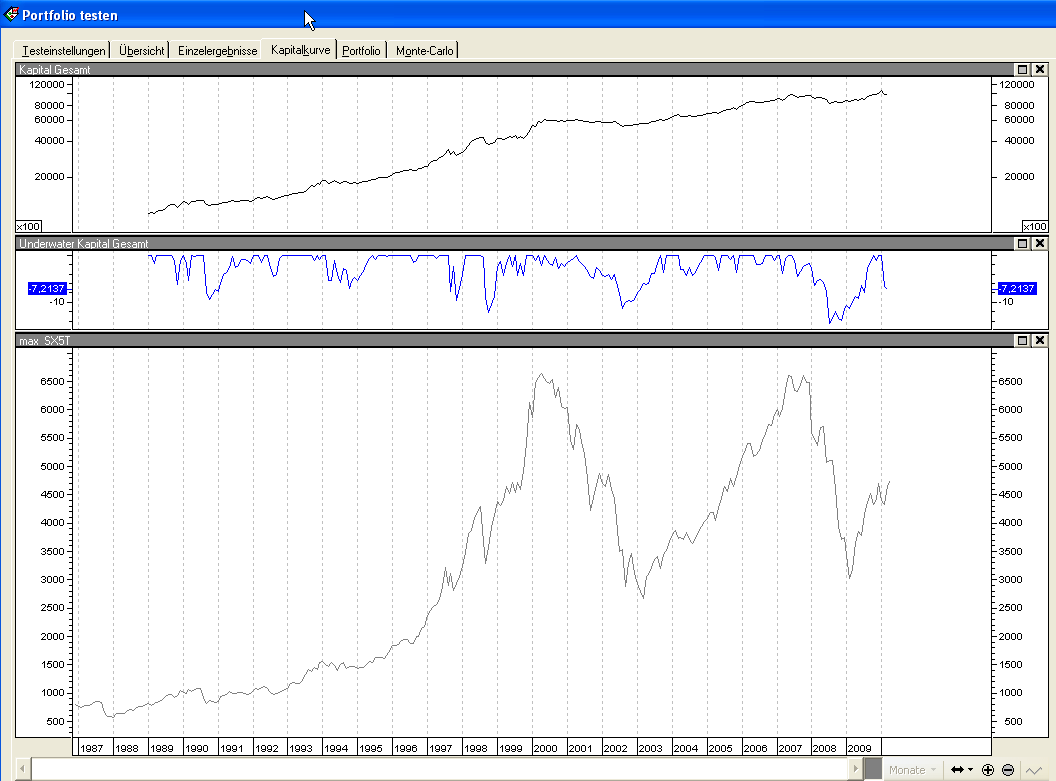Click the 2009 year label on time axis
The image size is (1056, 781).
click(x=859, y=748)
